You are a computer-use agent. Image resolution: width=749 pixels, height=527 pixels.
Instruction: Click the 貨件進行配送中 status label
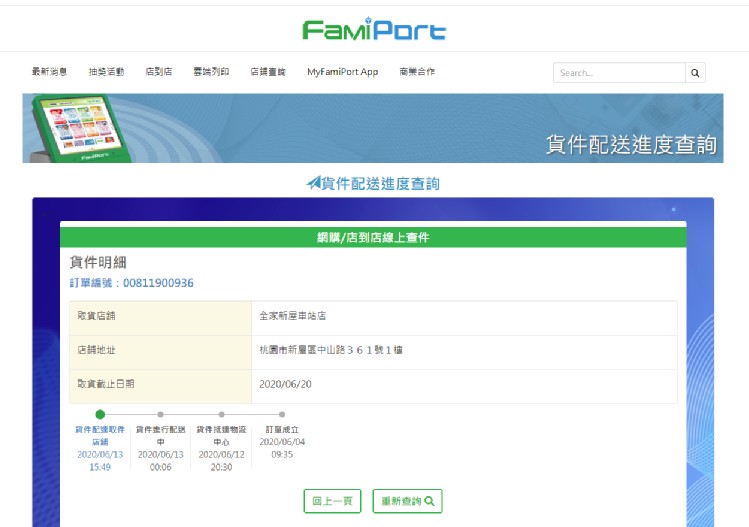pos(160,435)
